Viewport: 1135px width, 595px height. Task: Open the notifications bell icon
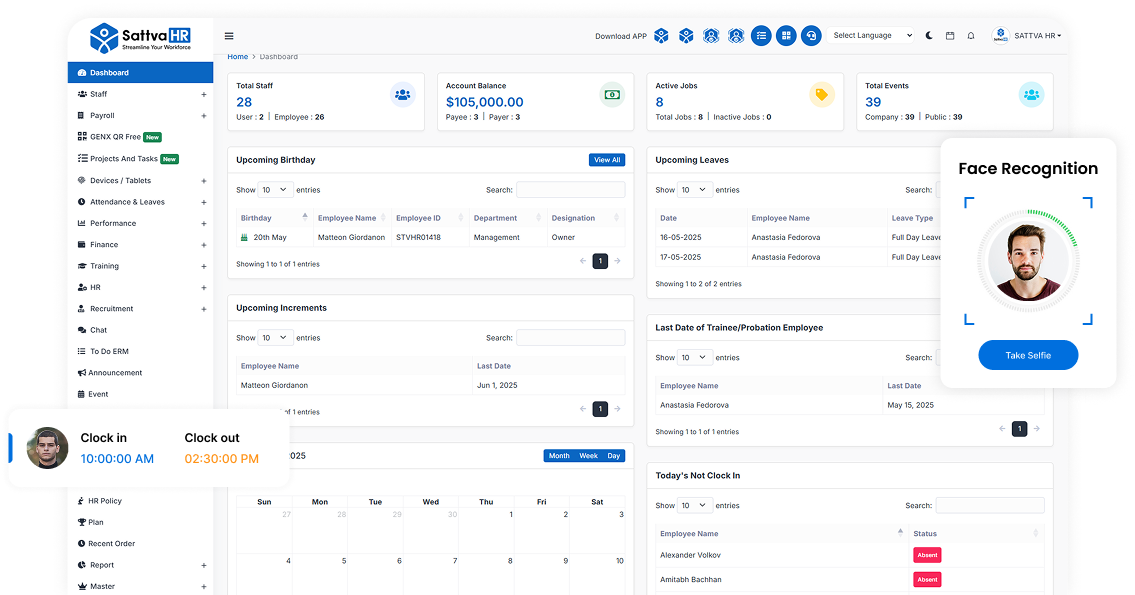pos(971,35)
